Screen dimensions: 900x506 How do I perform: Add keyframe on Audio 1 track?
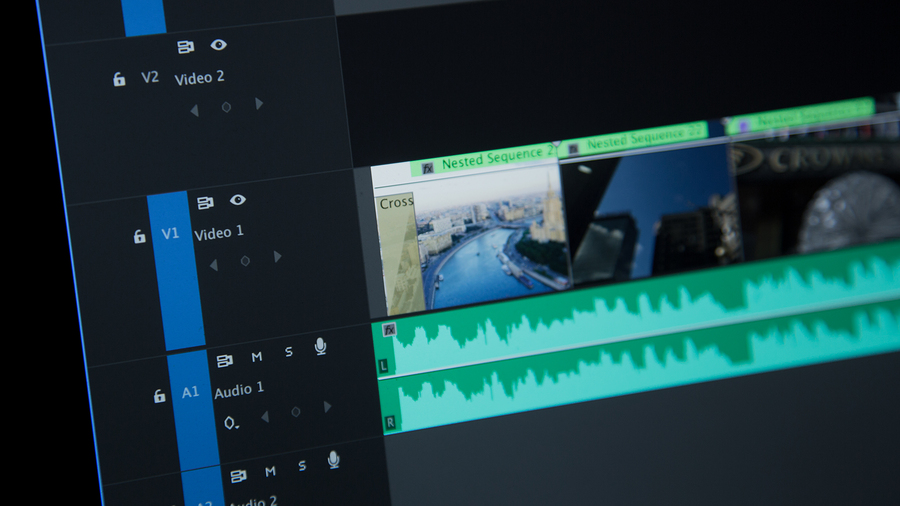click(x=296, y=412)
